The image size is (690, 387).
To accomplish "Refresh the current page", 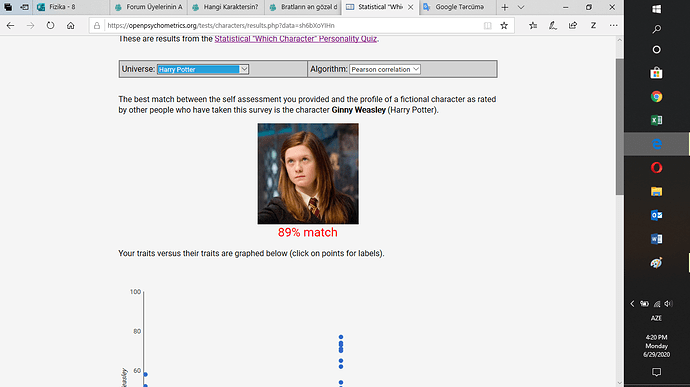I will (51, 26).
